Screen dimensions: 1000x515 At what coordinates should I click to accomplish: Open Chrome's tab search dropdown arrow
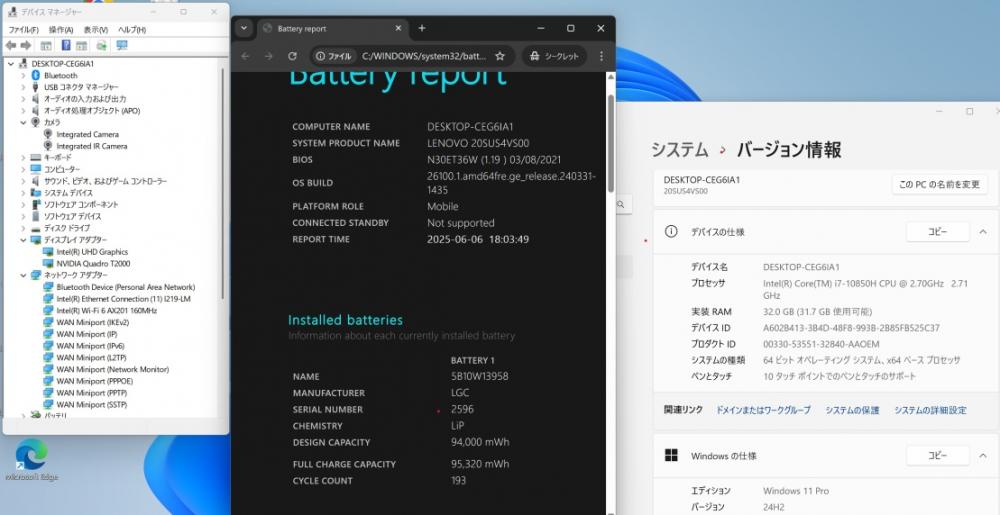coord(244,28)
